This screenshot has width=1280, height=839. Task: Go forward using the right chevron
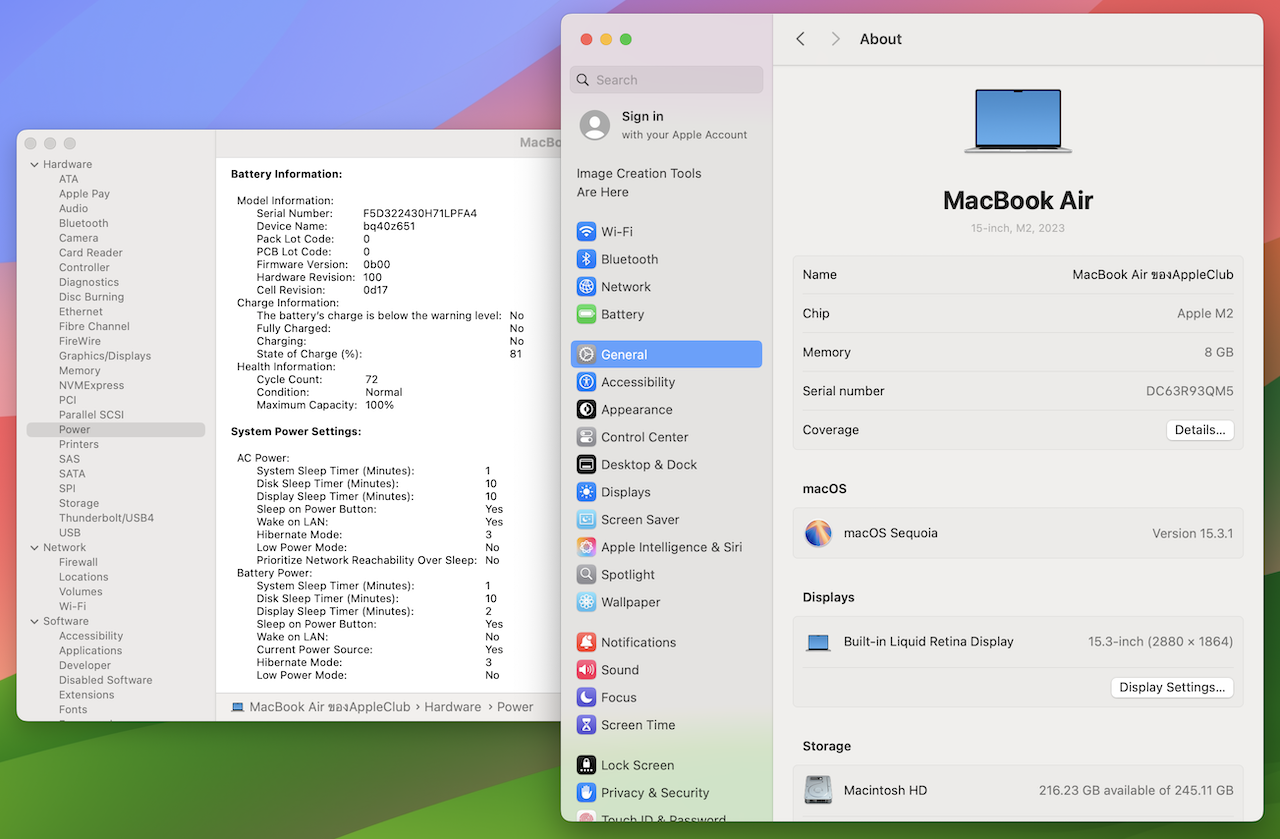pos(836,39)
